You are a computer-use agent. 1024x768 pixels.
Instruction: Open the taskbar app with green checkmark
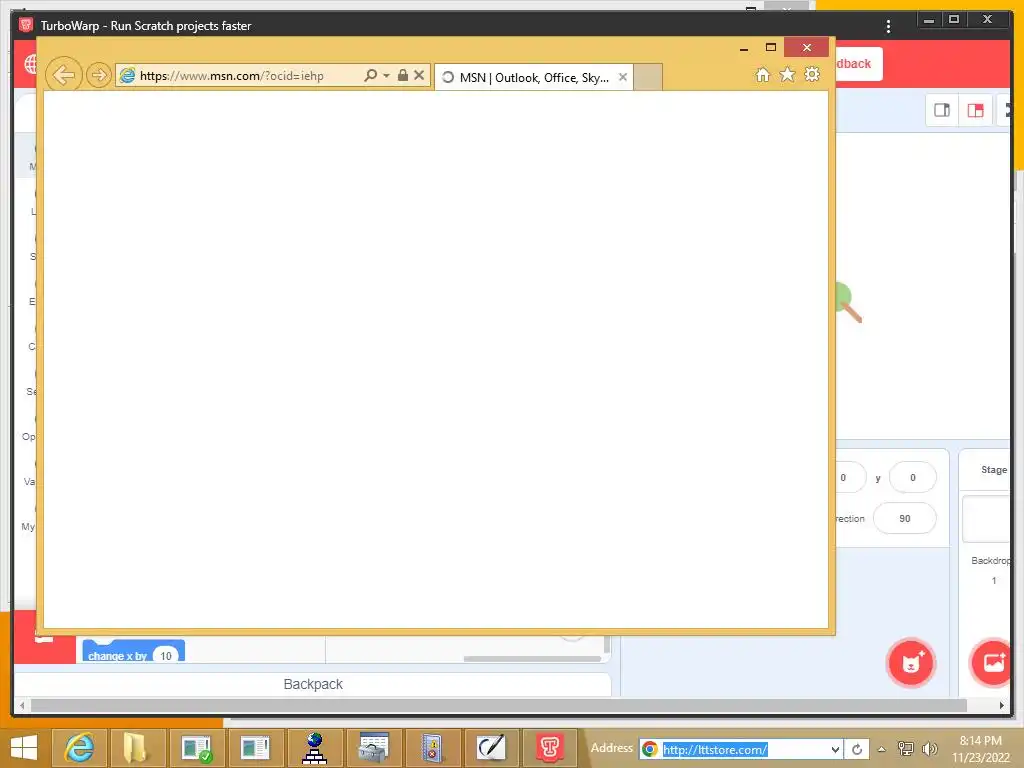point(196,748)
